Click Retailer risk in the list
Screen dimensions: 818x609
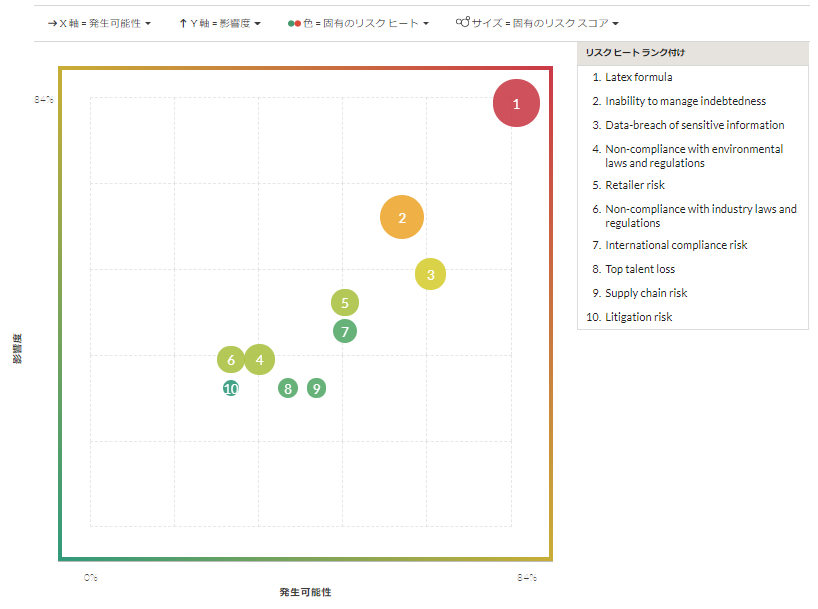[634, 185]
